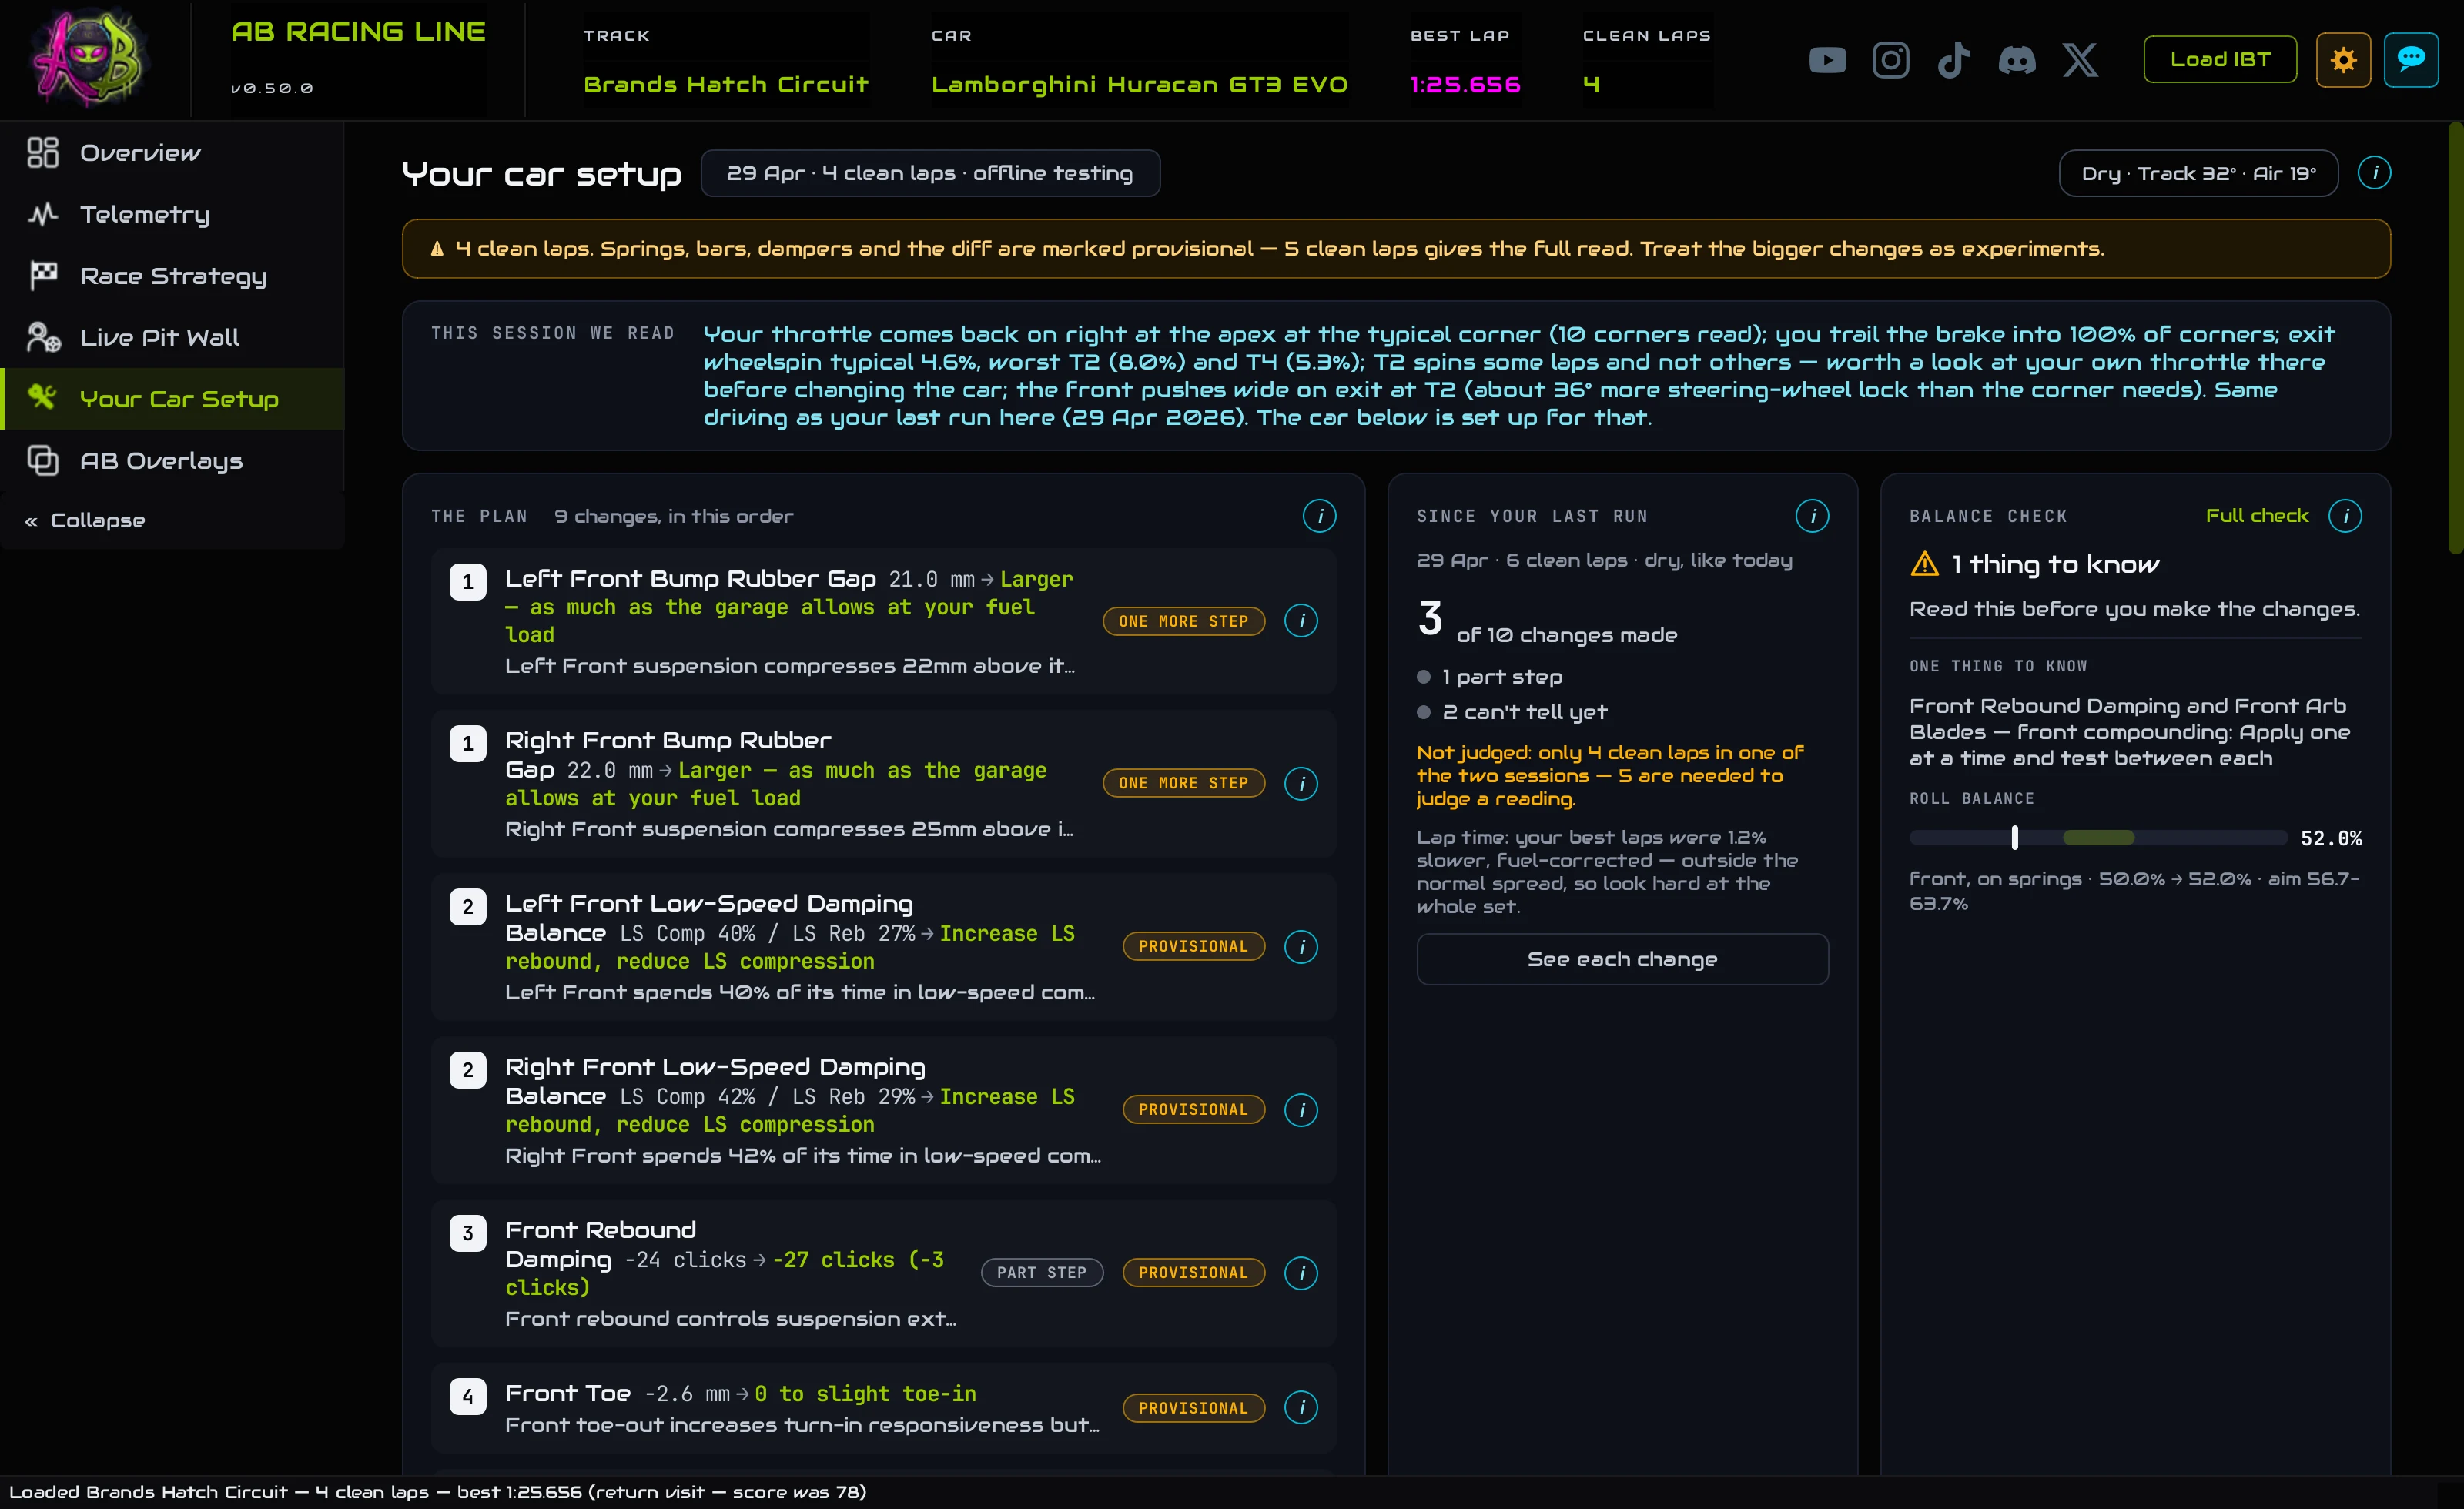Image resolution: width=2464 pixels, height=1509 pixels.
Task: Open The Plan info icon
Action: 1319,516
